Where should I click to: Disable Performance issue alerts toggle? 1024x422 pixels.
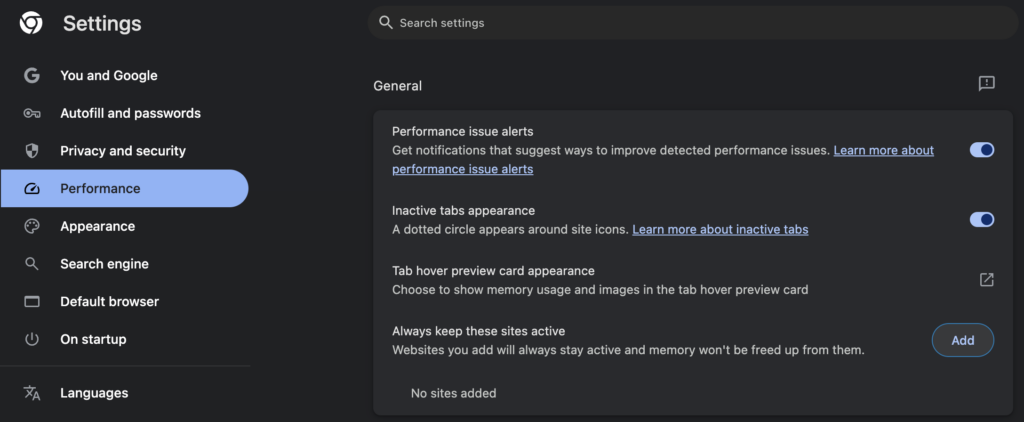(x=981, y=150)
